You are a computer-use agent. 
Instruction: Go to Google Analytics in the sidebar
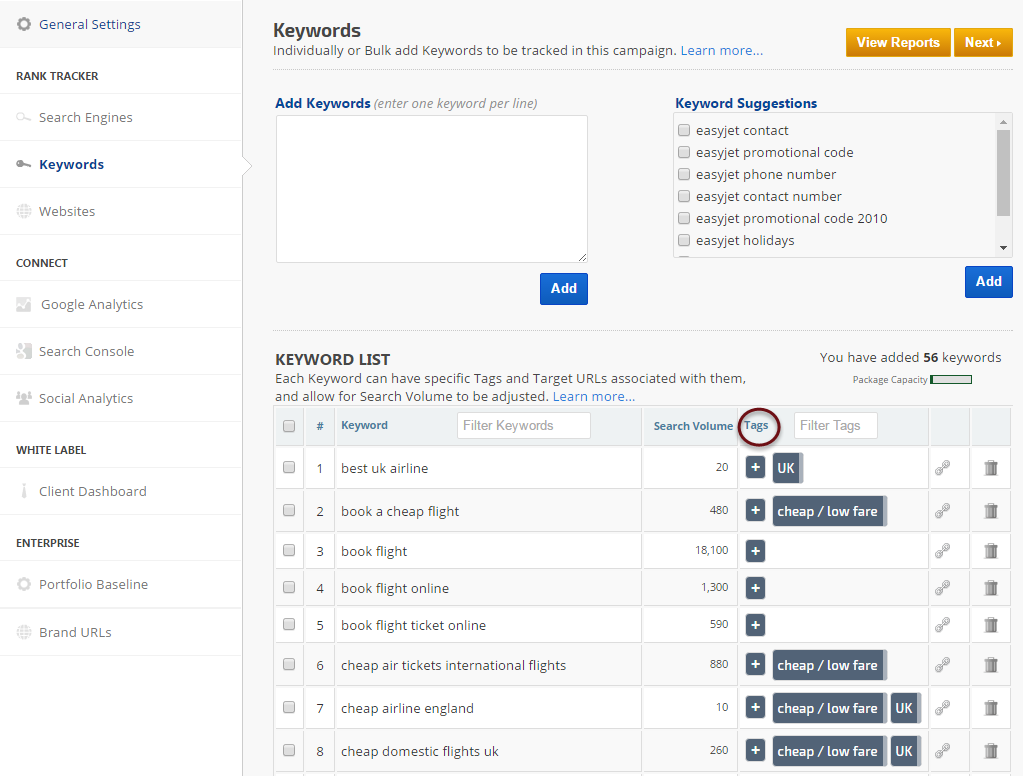[91, 304]
